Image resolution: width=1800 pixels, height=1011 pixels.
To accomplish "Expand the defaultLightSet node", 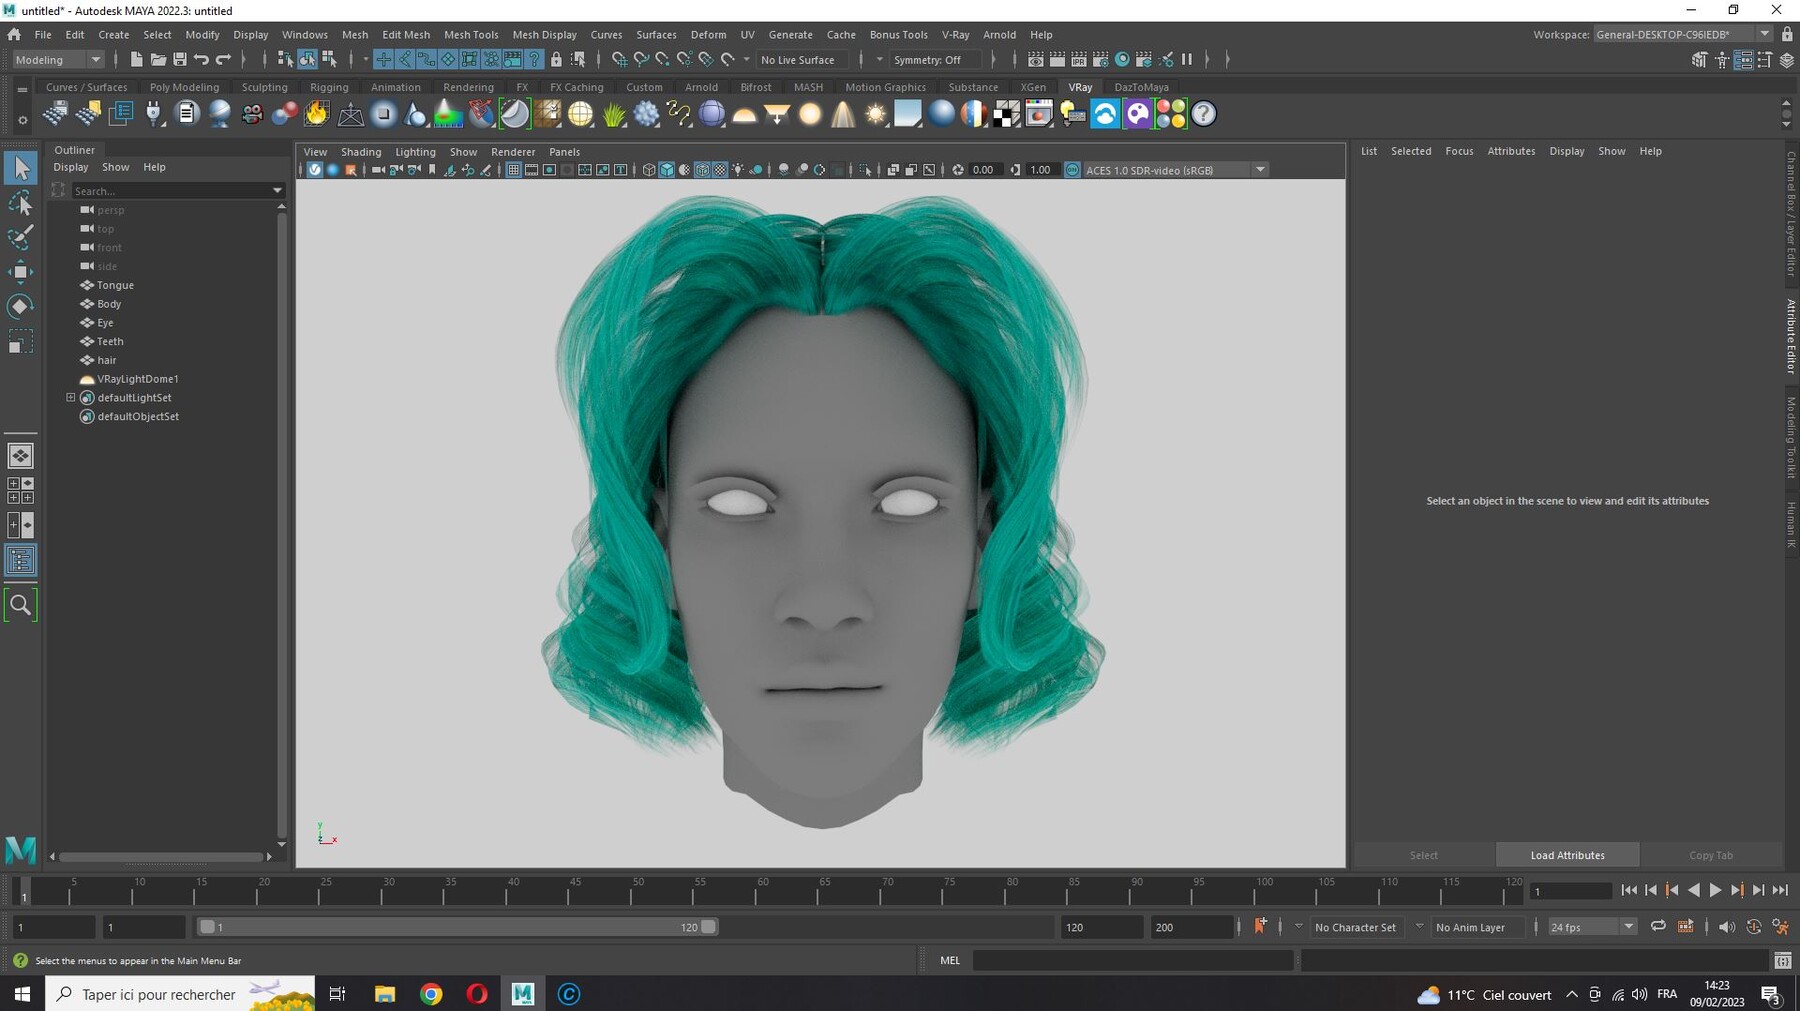I will coord(71,398).
